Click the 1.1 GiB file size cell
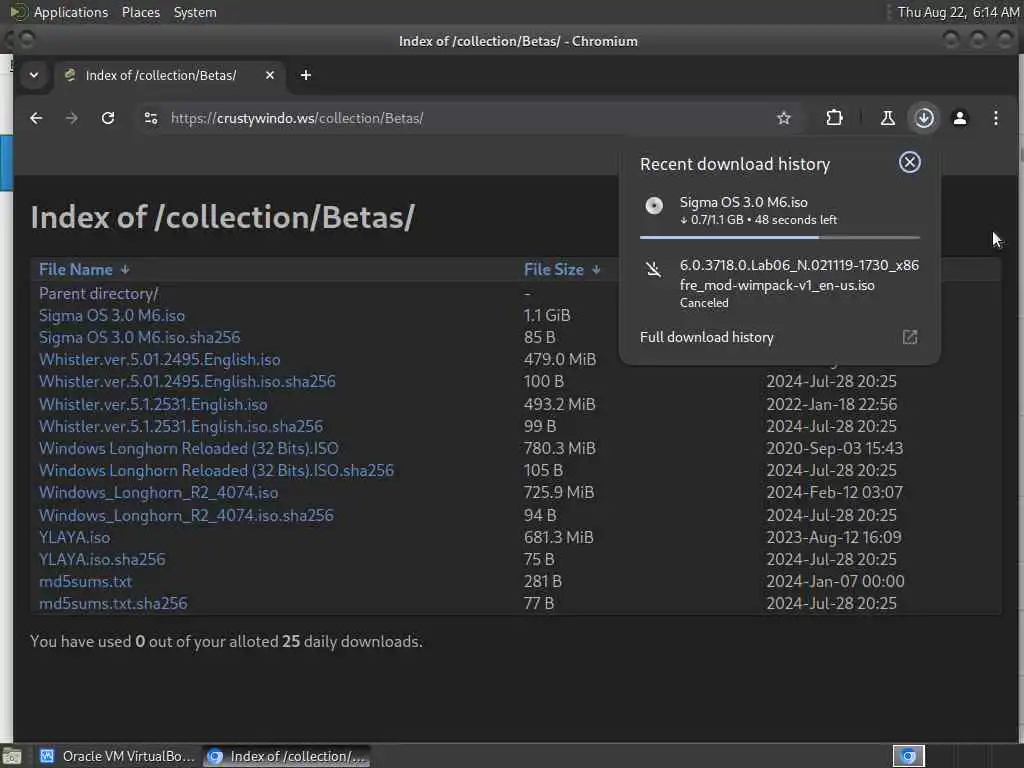This screenshot has width=1024, height=768. (x=547, y=315)
